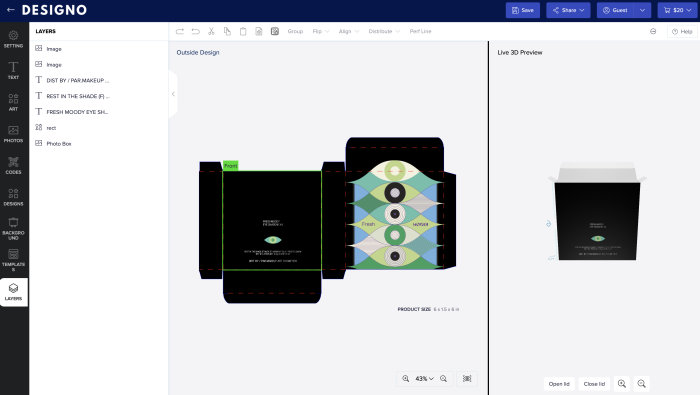The image size is (700, 395).
Task: Click canvas zoom out magnifier left of 43%
Action: (405, 378)
